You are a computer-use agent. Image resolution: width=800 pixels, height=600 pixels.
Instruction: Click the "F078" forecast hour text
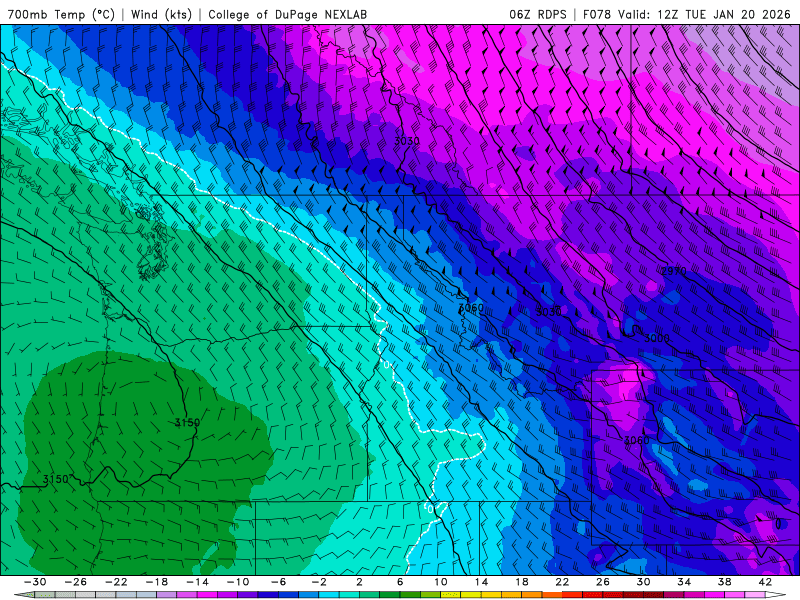coord(596,14)
